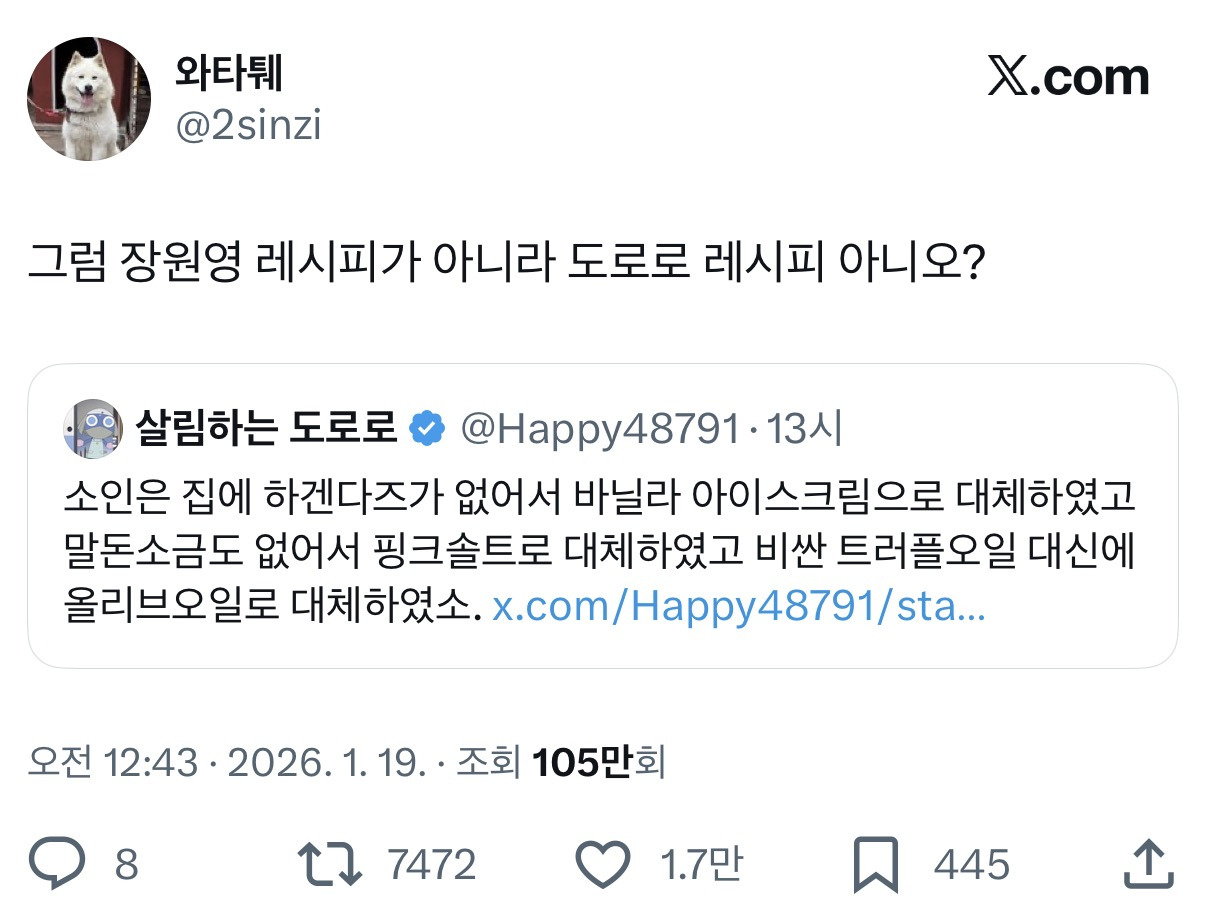
Task: View the 조회 105만회 view count
Action: click(560, 763)
